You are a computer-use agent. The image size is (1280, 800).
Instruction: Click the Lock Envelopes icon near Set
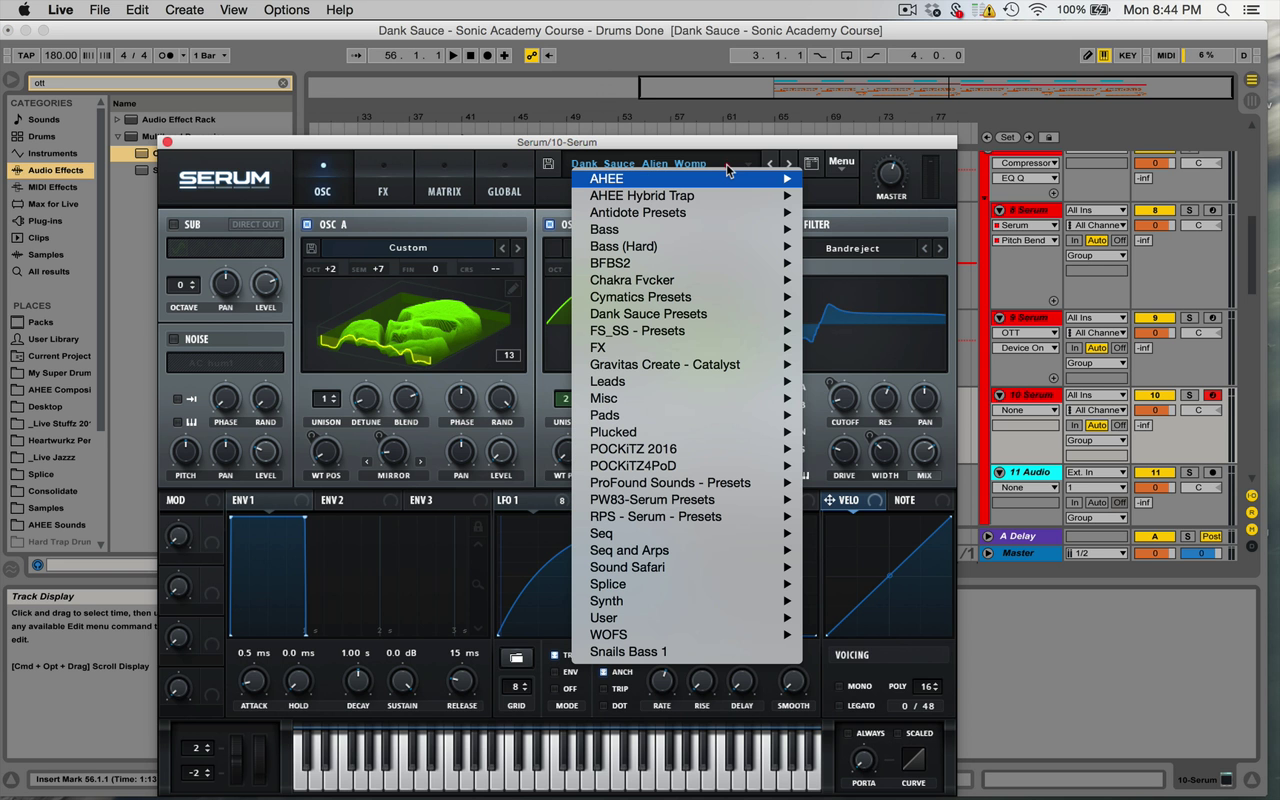[x=1048, y=137]
